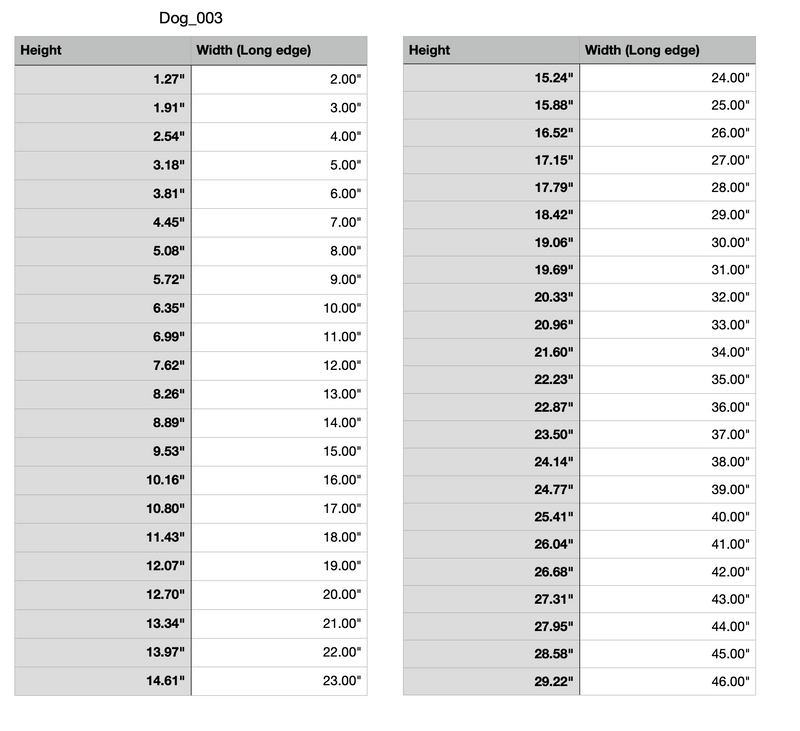800x731 pixels.
Task: Select the width cell 24.00"
Action: 667,78
